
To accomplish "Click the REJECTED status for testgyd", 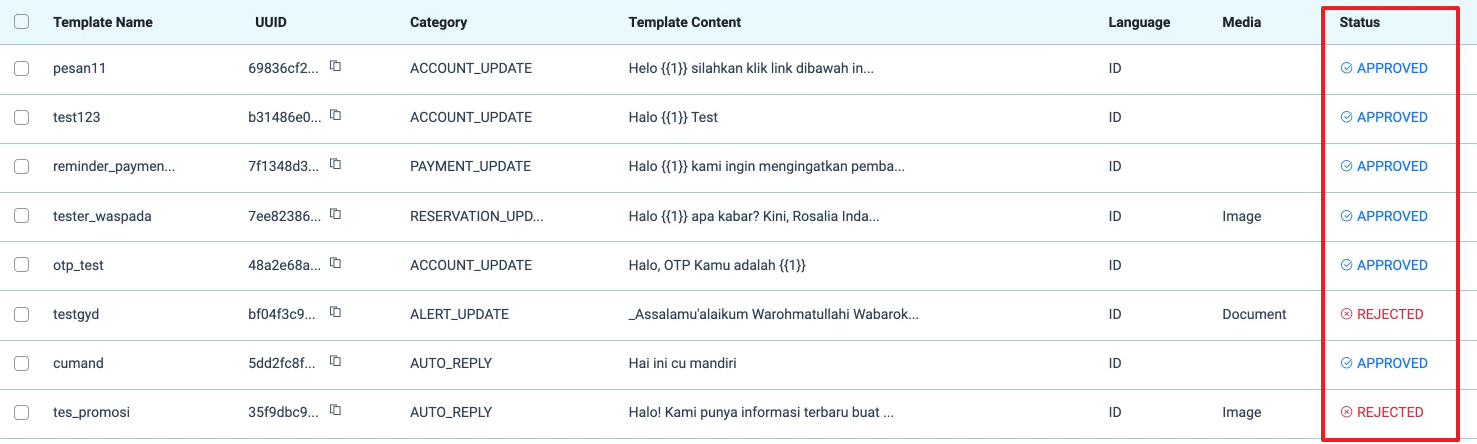I will pos(1382,314).
